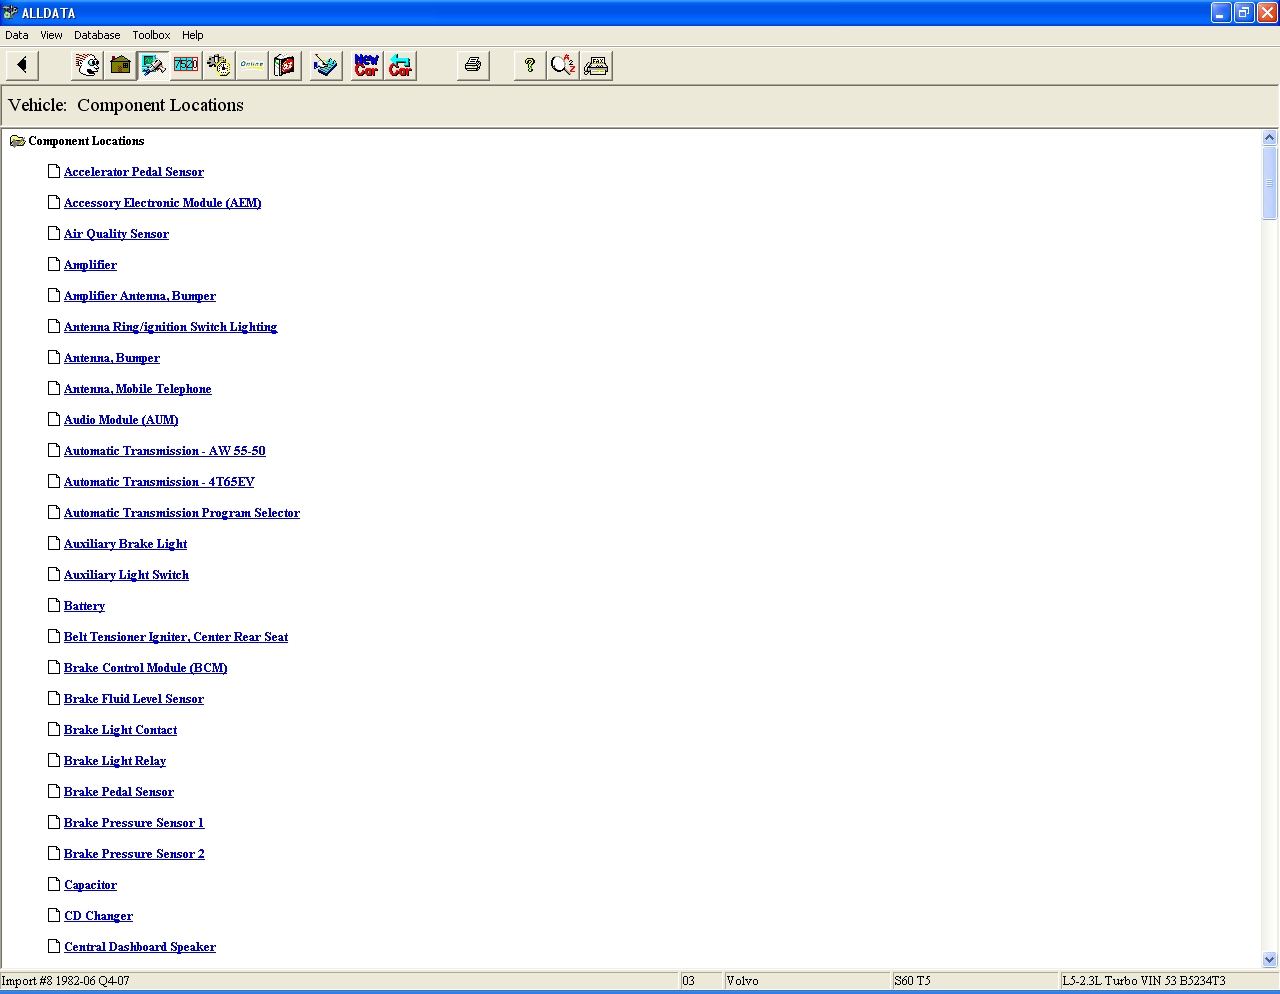The width and height of the screenshot is (1280, 994).
Task: Open Accessory Electronic Module (AEM) link
Action: pos(163,203)
